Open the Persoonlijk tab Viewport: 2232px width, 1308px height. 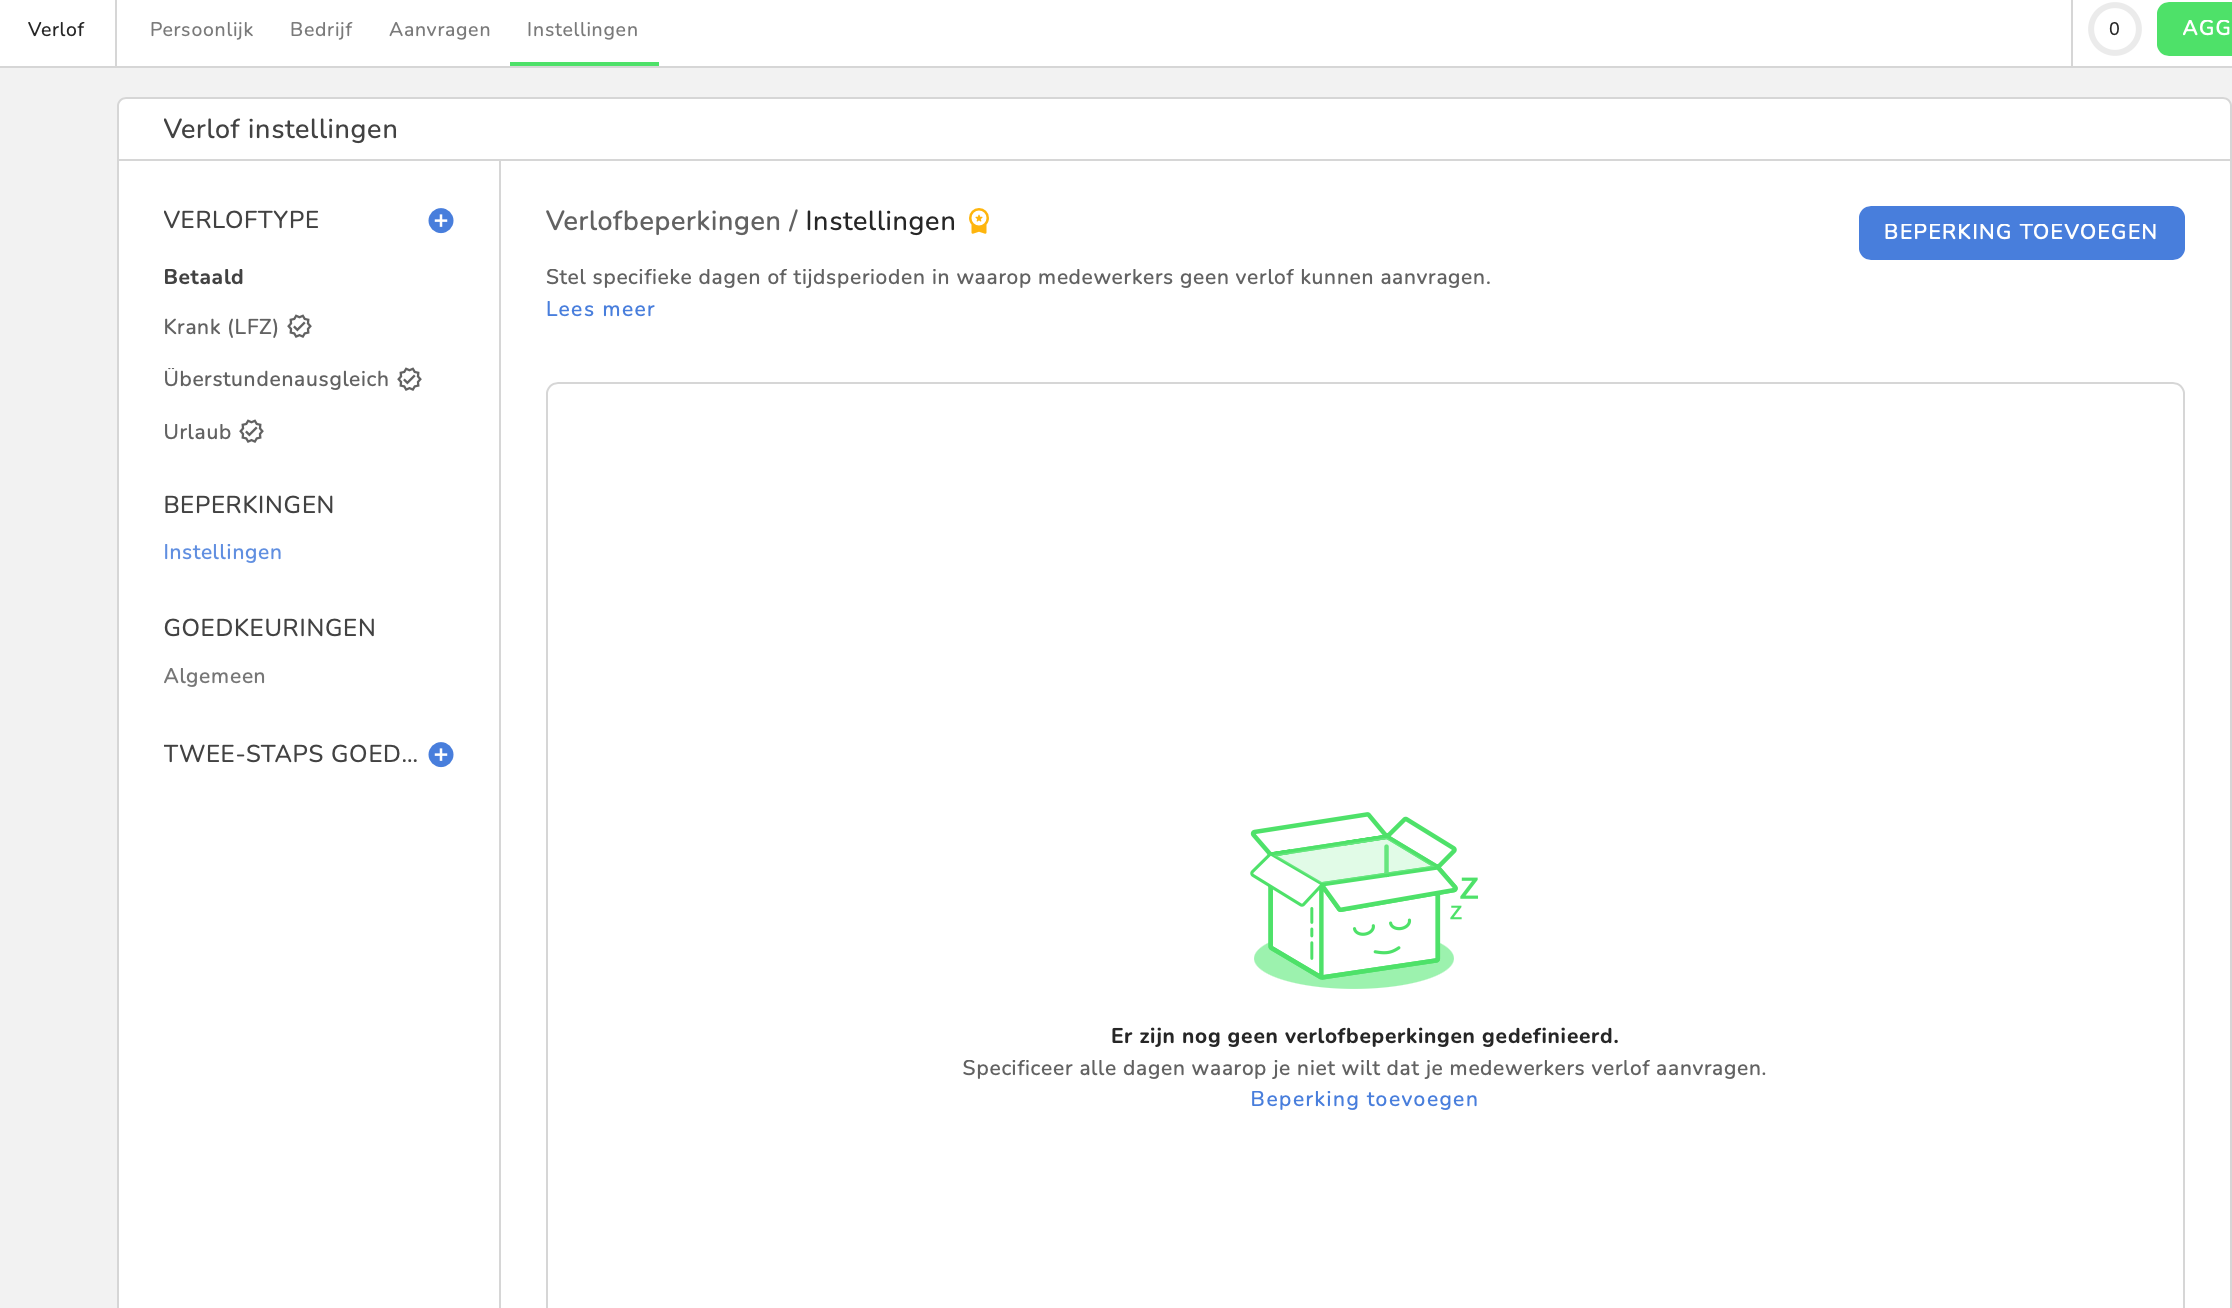201,30
